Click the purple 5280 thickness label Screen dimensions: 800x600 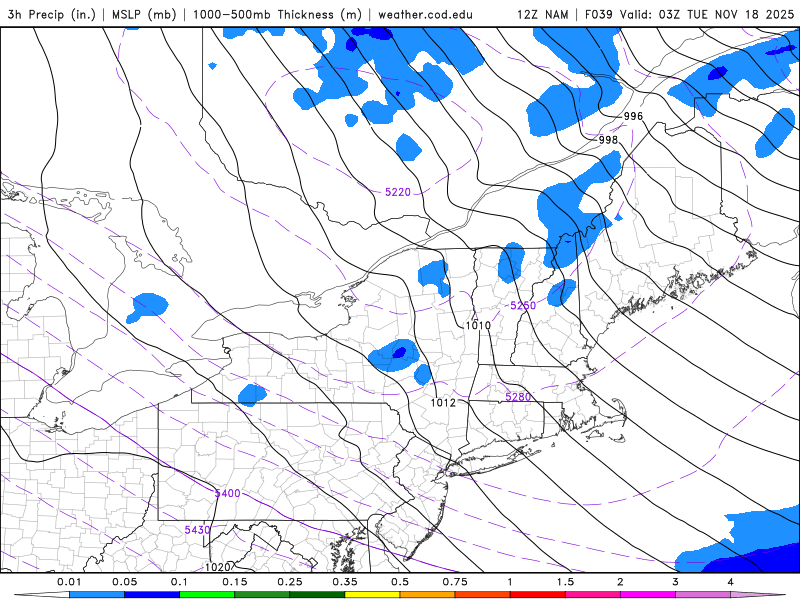tap(518, 396)
